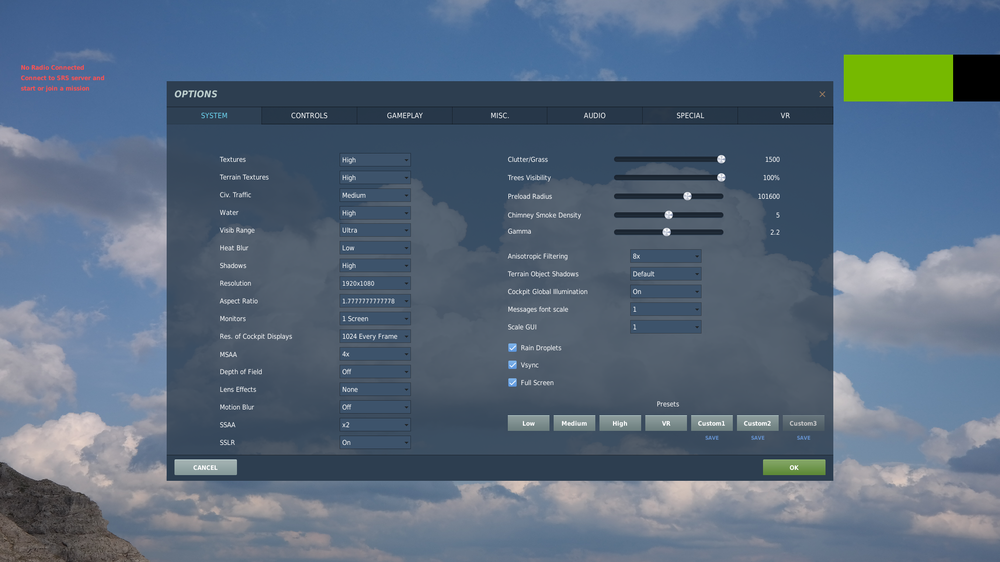Expand the Monitors dropdown

(375, 319)
